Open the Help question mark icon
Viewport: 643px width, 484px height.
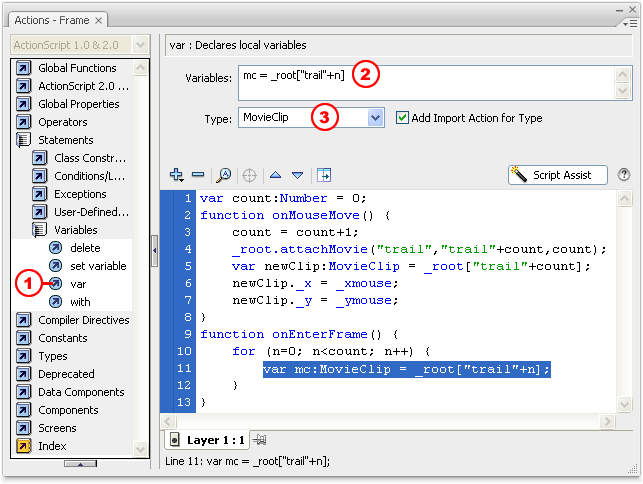[x=624, y=175]
